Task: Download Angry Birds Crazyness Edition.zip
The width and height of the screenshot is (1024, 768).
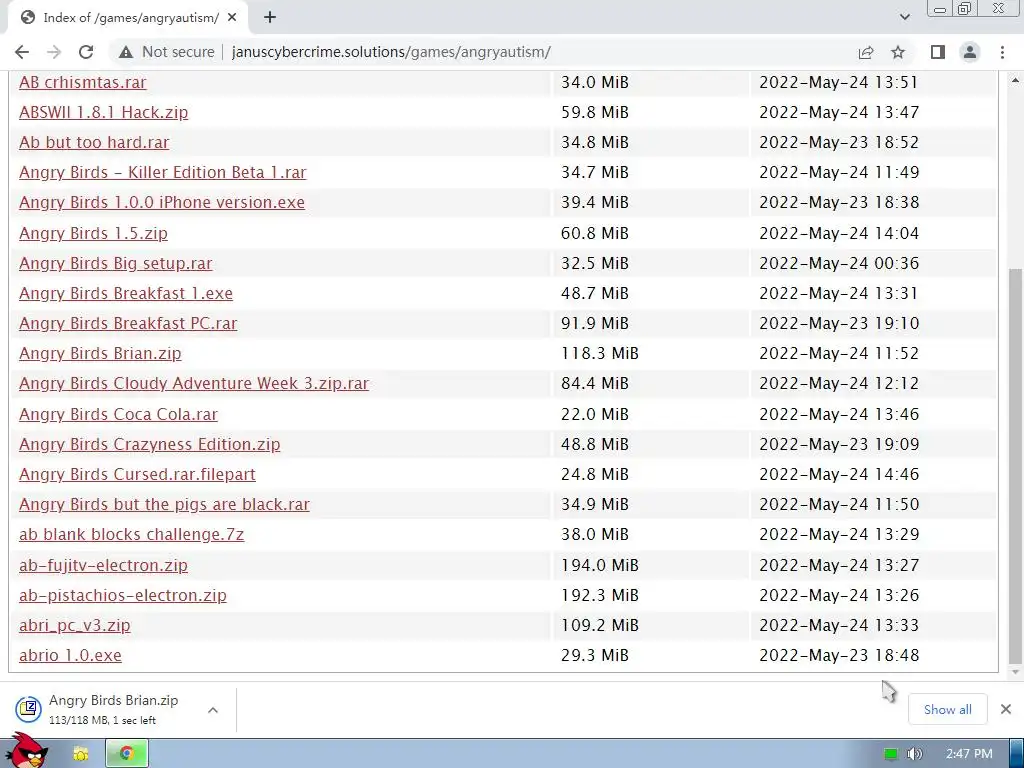Action: click(x=150, y=444)
